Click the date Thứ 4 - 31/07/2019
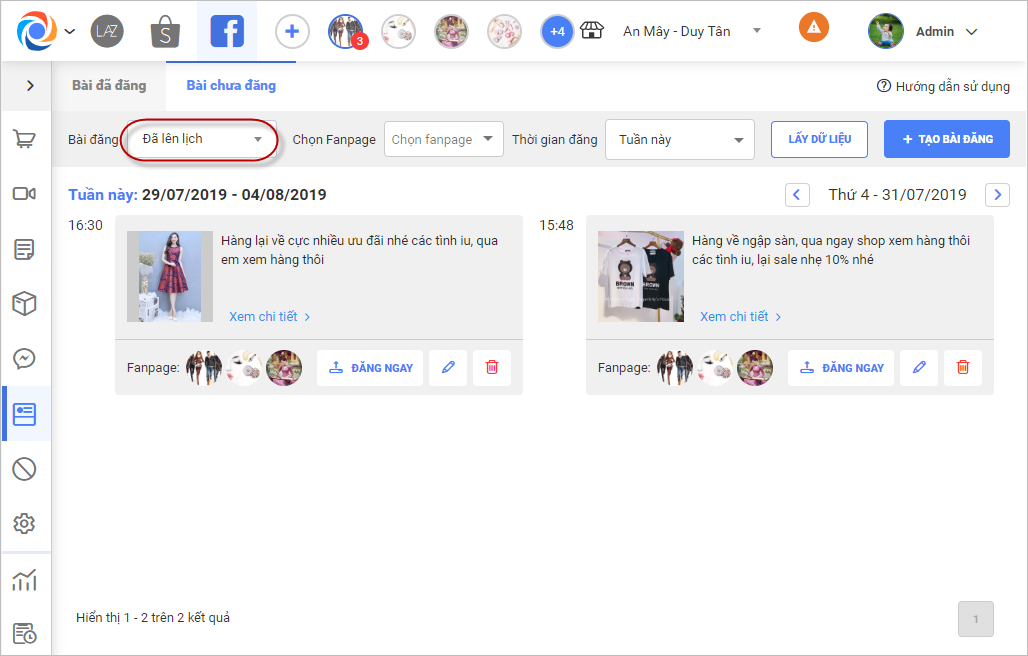 point(898,195)
